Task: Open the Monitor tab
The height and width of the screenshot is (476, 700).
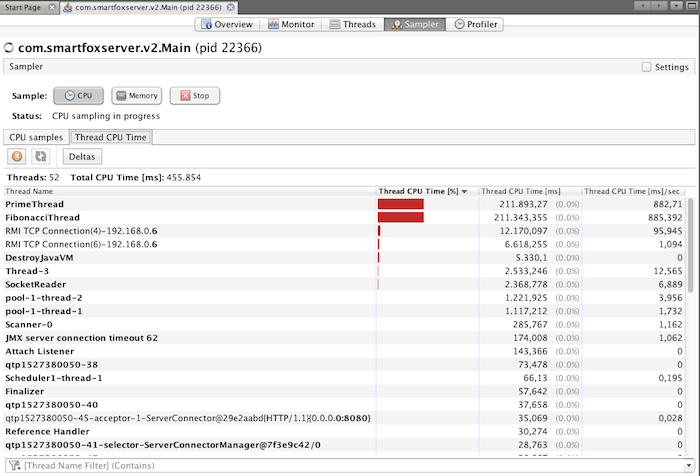Action: 291,24
